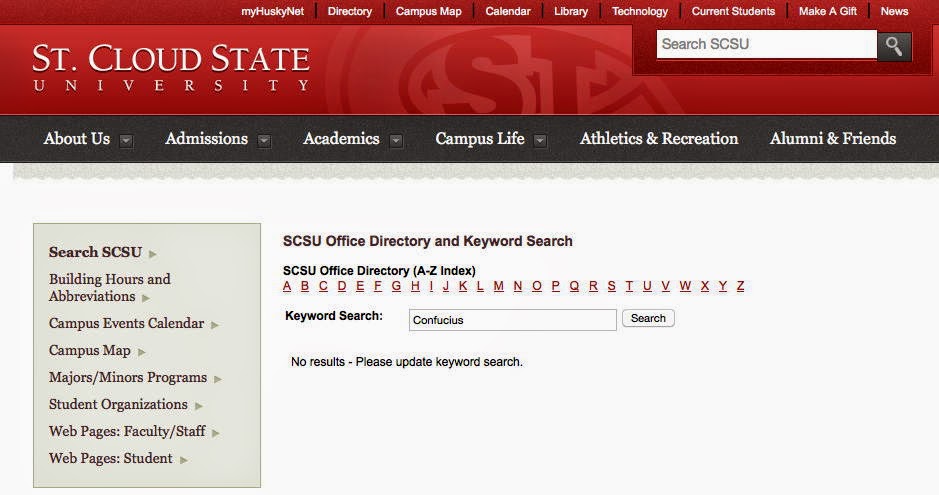The image size is (939, 495).
Task: Click the Search button next to keyword
Action: pyautogui.click(x=648, y=318)
